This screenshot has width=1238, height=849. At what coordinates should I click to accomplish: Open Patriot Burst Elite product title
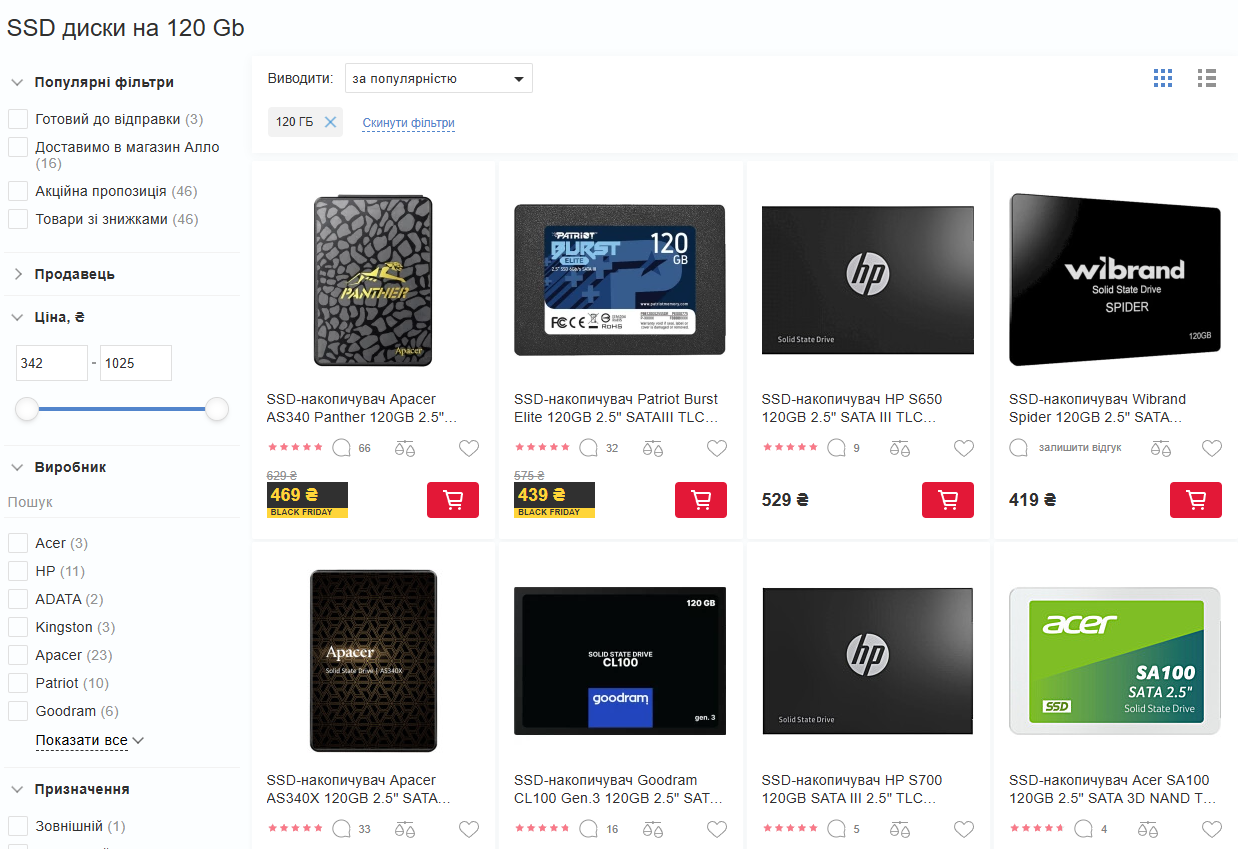(616, 408)
